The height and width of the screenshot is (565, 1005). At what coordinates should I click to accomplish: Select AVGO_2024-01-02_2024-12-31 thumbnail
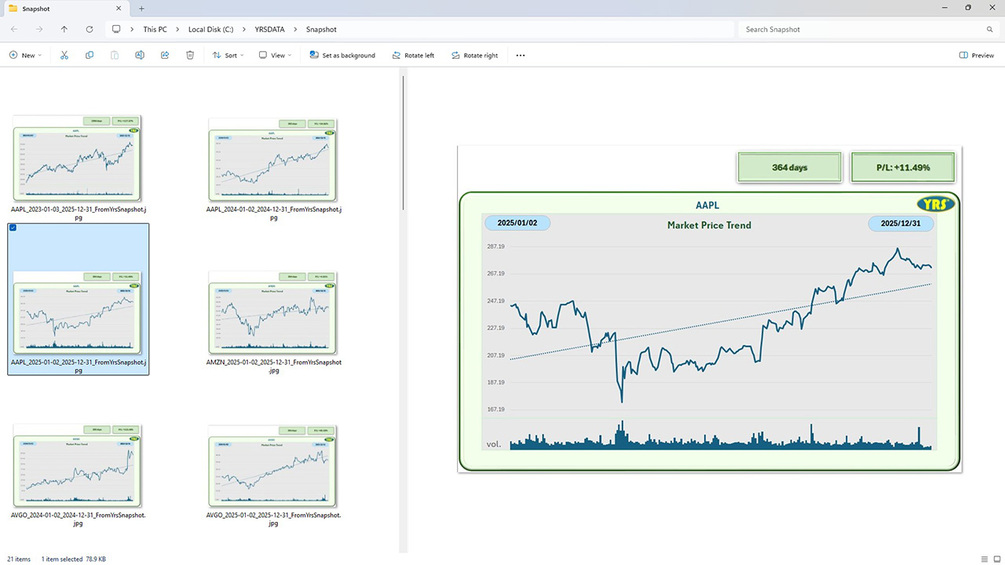tap(77, 466)
